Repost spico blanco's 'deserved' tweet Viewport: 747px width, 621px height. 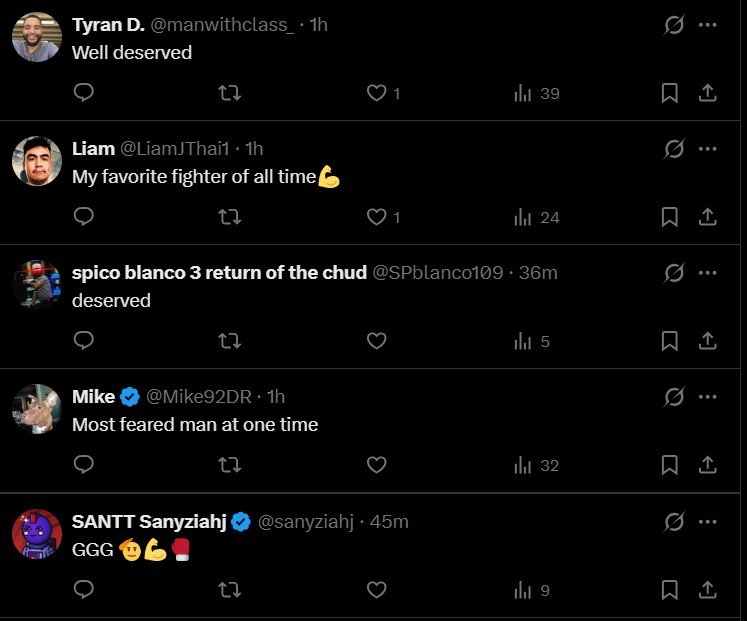pos(229,341)
